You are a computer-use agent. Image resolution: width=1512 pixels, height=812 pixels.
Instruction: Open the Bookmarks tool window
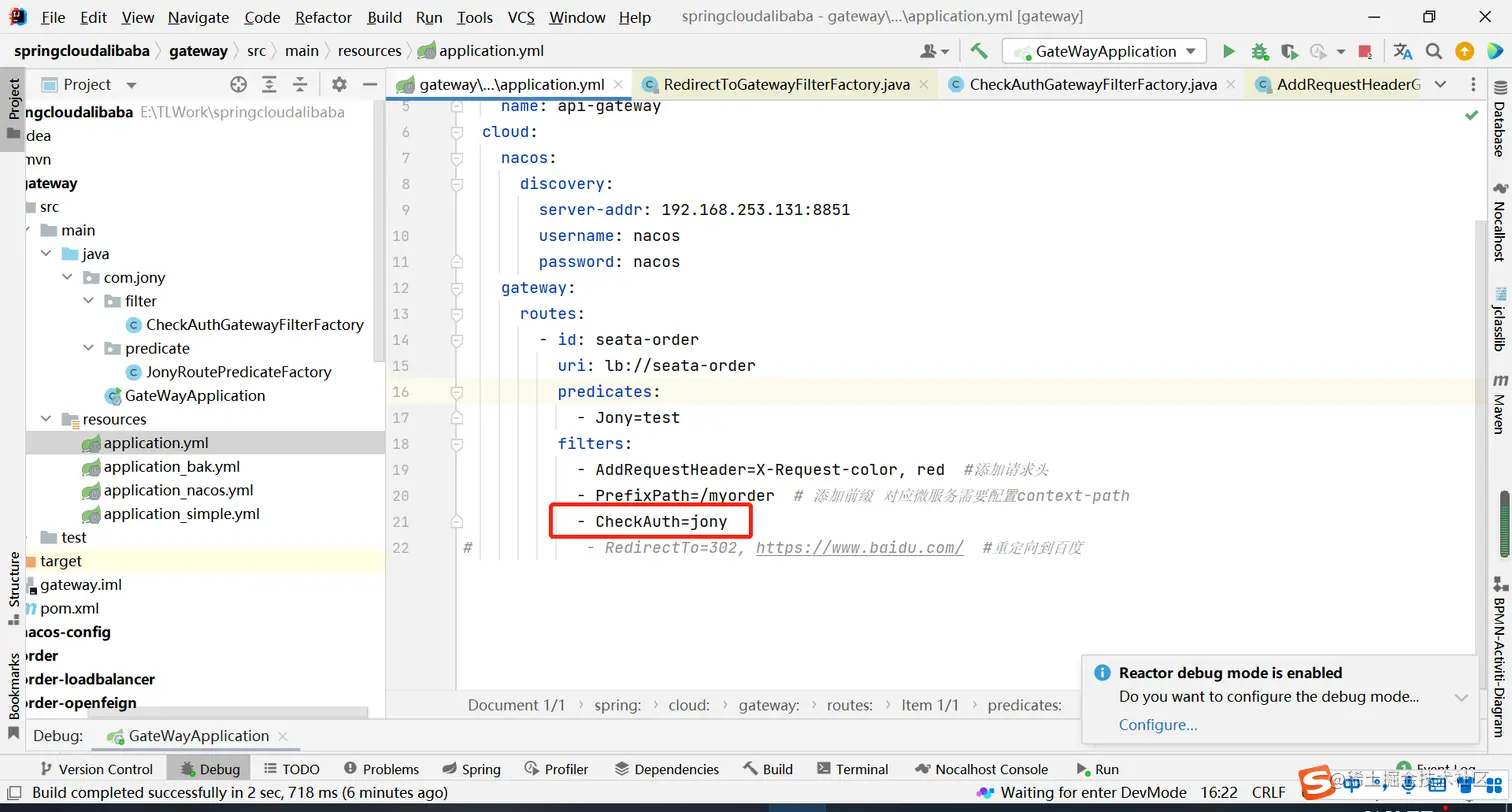click(13, 696)
